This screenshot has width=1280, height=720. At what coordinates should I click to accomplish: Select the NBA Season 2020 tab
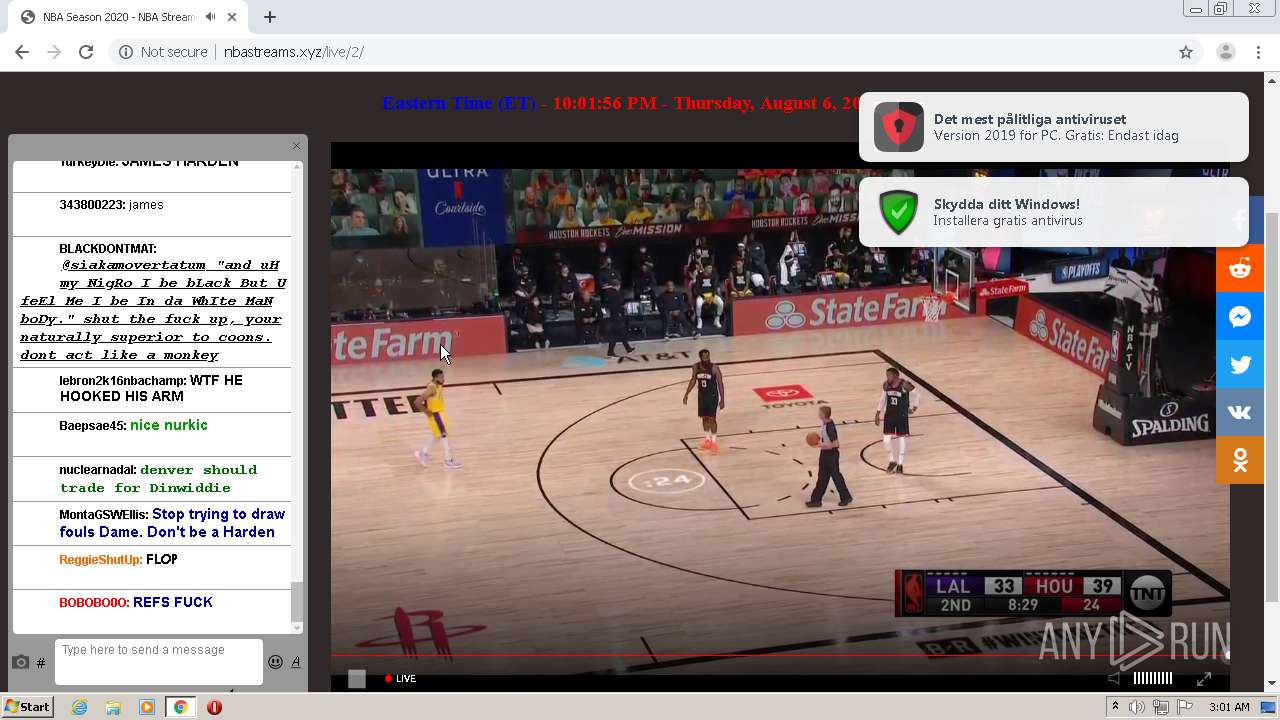(x=130, y=18)
